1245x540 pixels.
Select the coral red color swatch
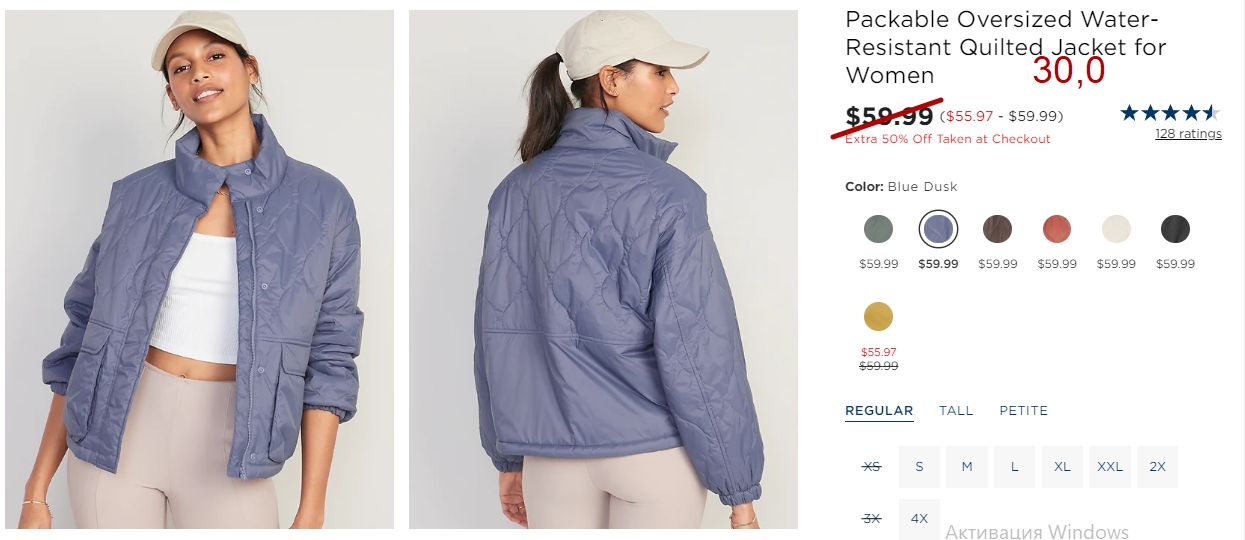click(x=1057, y=229)
